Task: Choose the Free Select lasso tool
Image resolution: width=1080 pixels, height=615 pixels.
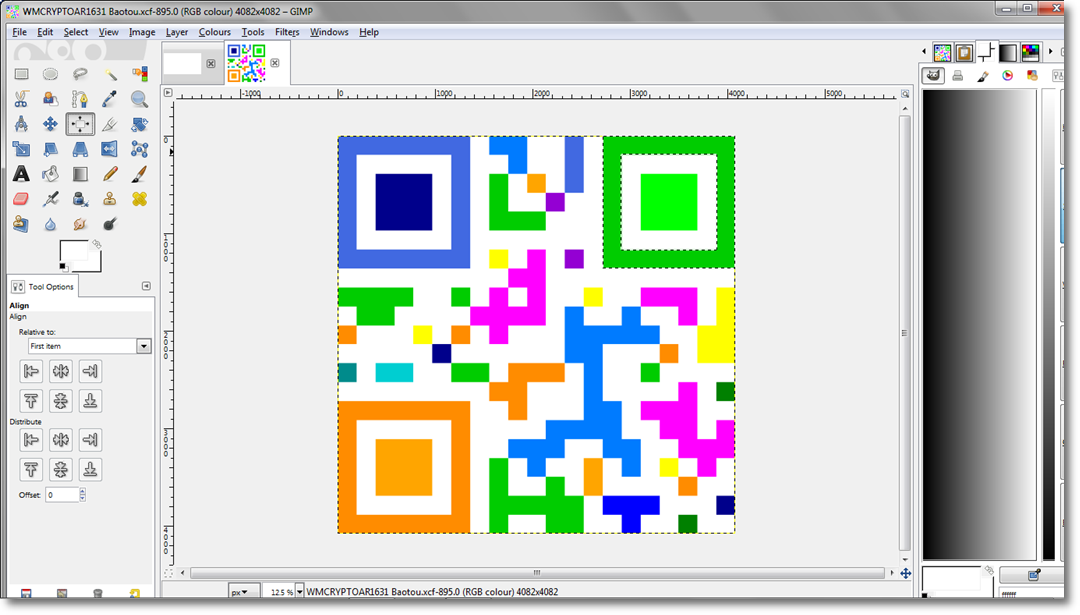Action: click(80, 74)
